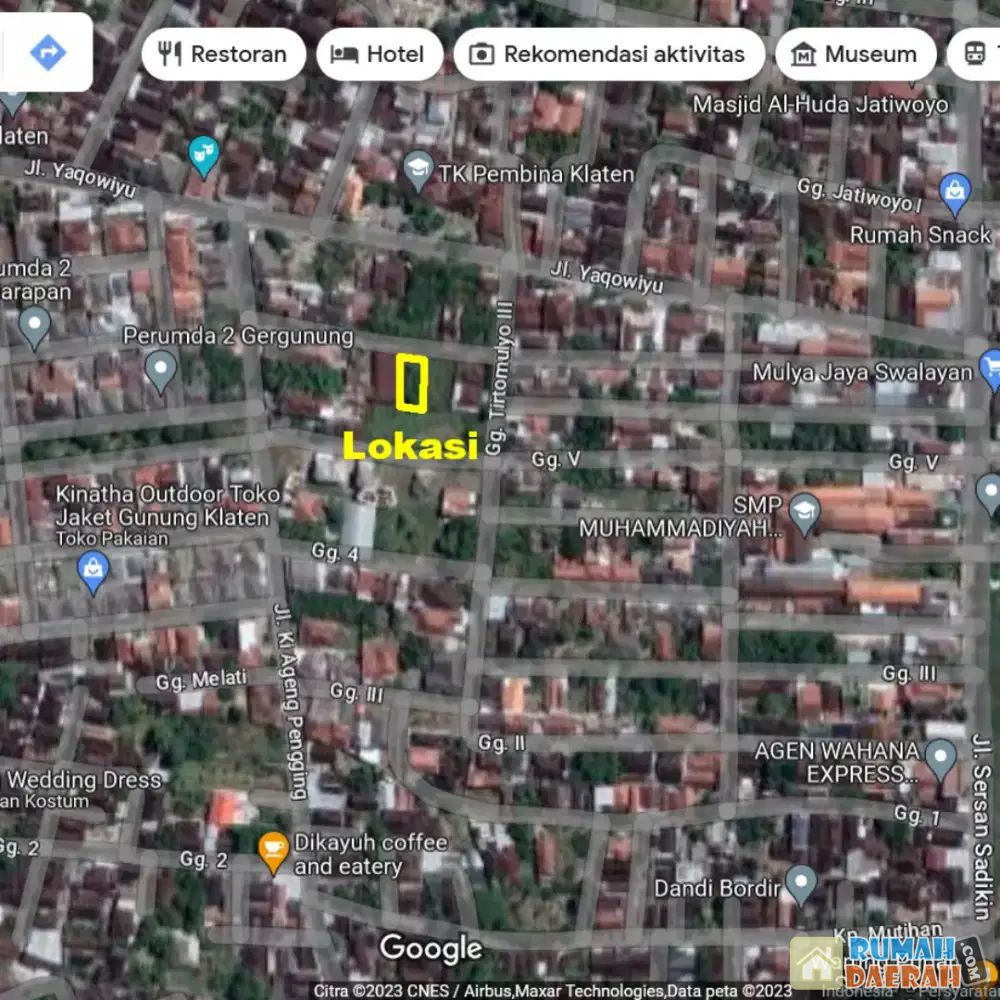Open Perumda 2 Gergunung location pin
Screen dimensions: 1000x1000
[160, 370]
